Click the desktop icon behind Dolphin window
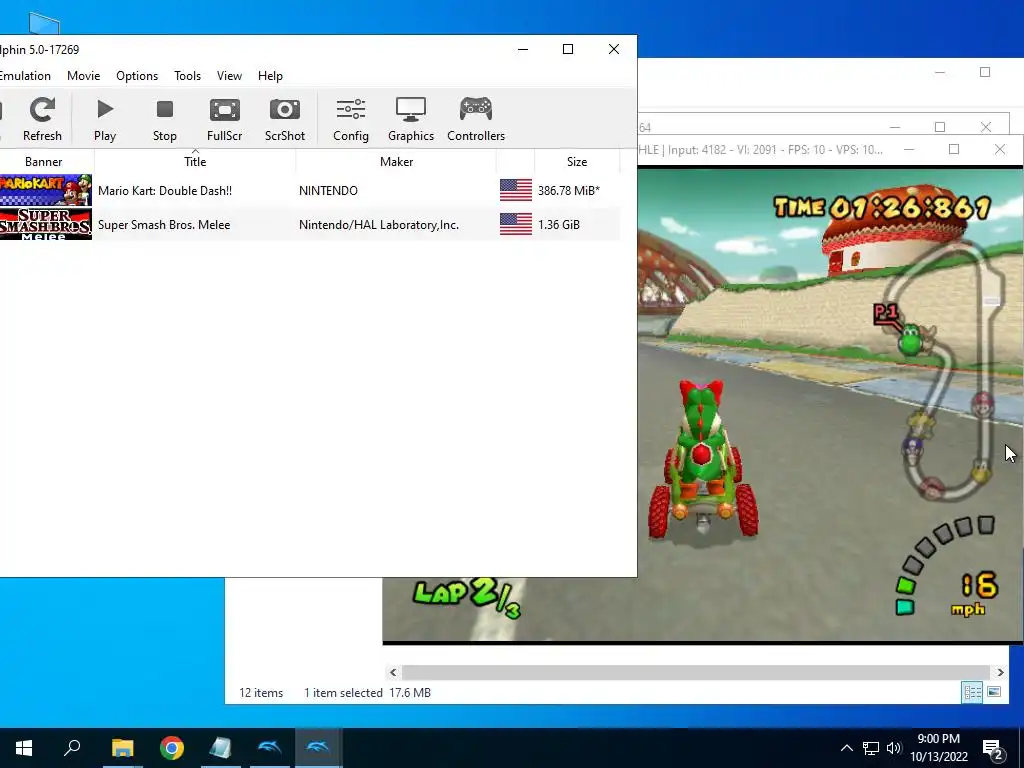The height and width of the screenshot is (768, 1024). click(x=44, y=24)
